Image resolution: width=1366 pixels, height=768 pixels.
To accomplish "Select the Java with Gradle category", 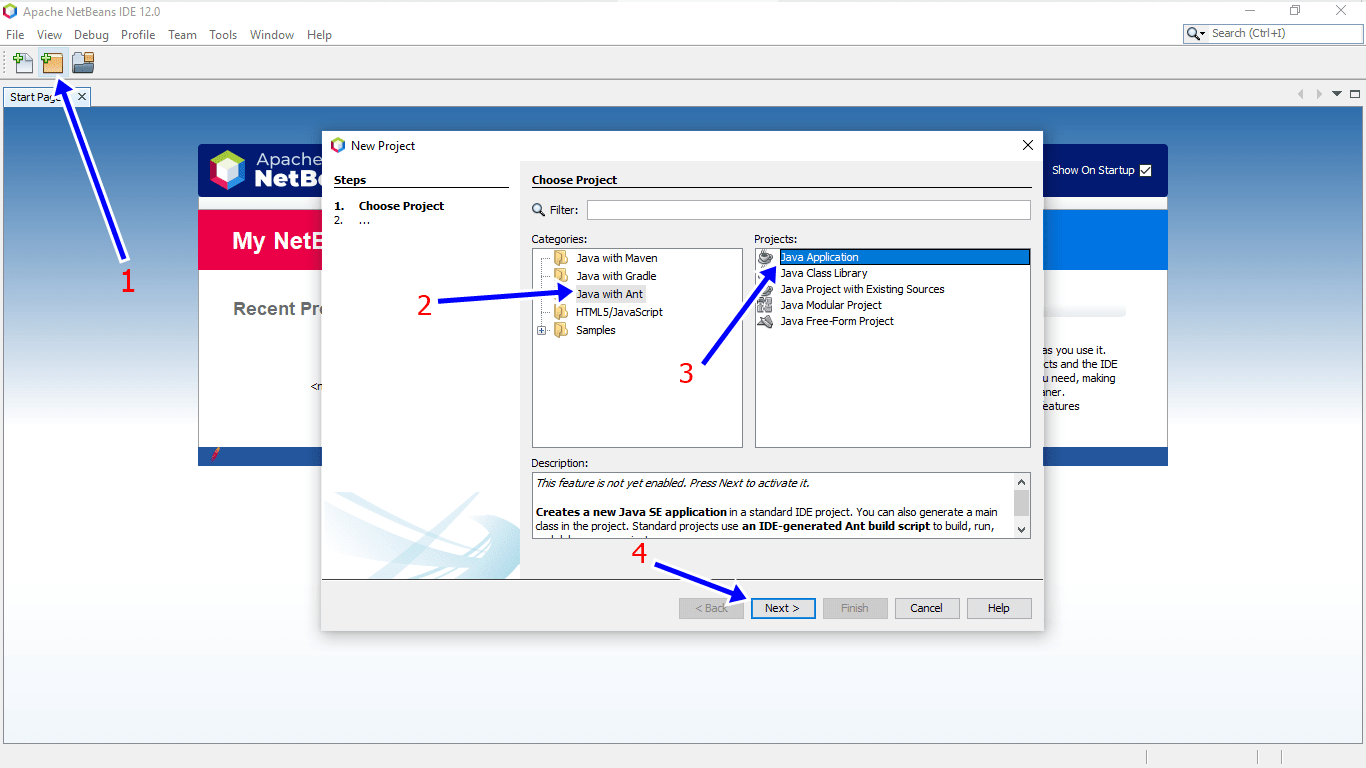I will (616, 276).
